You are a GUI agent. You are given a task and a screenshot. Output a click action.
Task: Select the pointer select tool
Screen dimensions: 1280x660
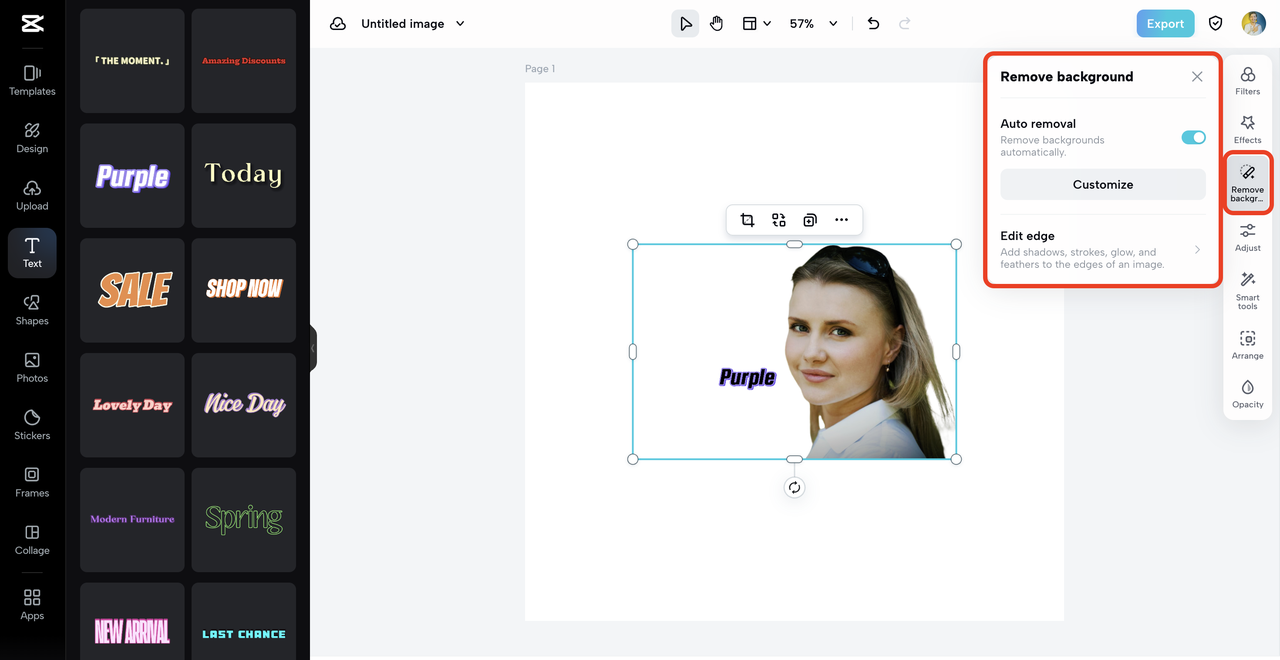[x=685, y=24]
